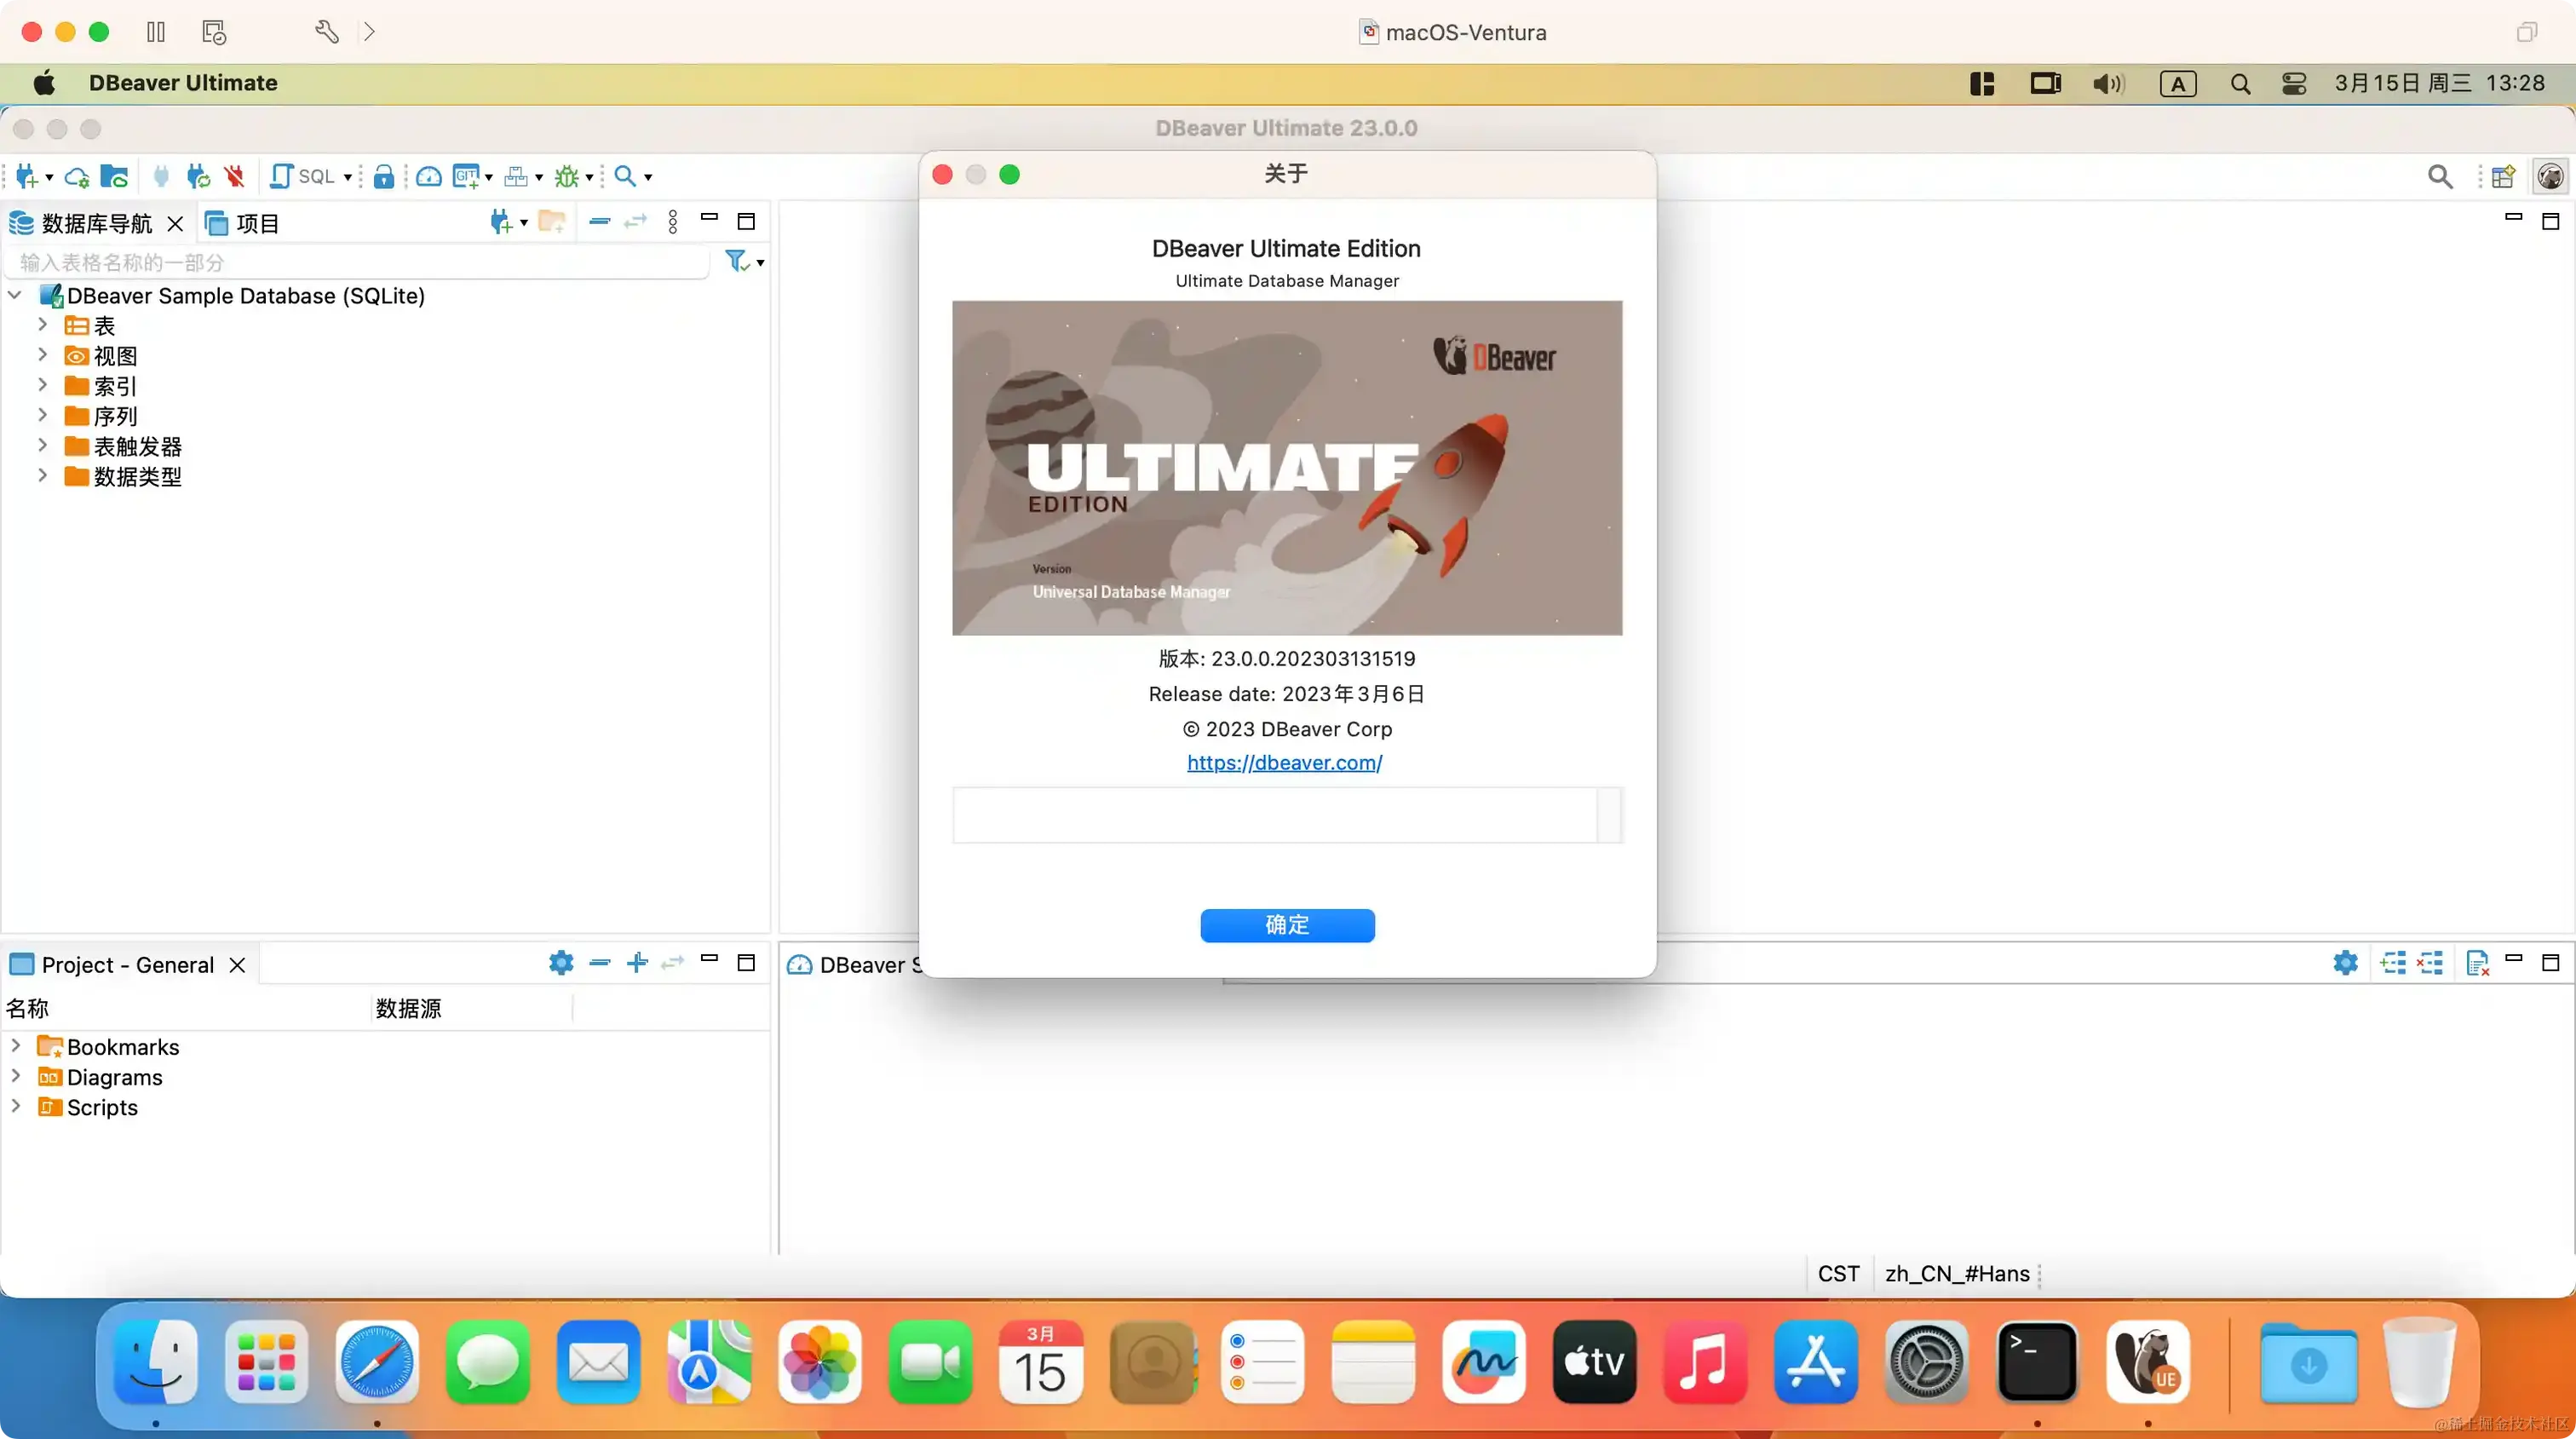Image resolution: width=2576 pixels, height=1439 pixels.
Task: Click the 确定 button in About dialog
Action: point(1287,925)
